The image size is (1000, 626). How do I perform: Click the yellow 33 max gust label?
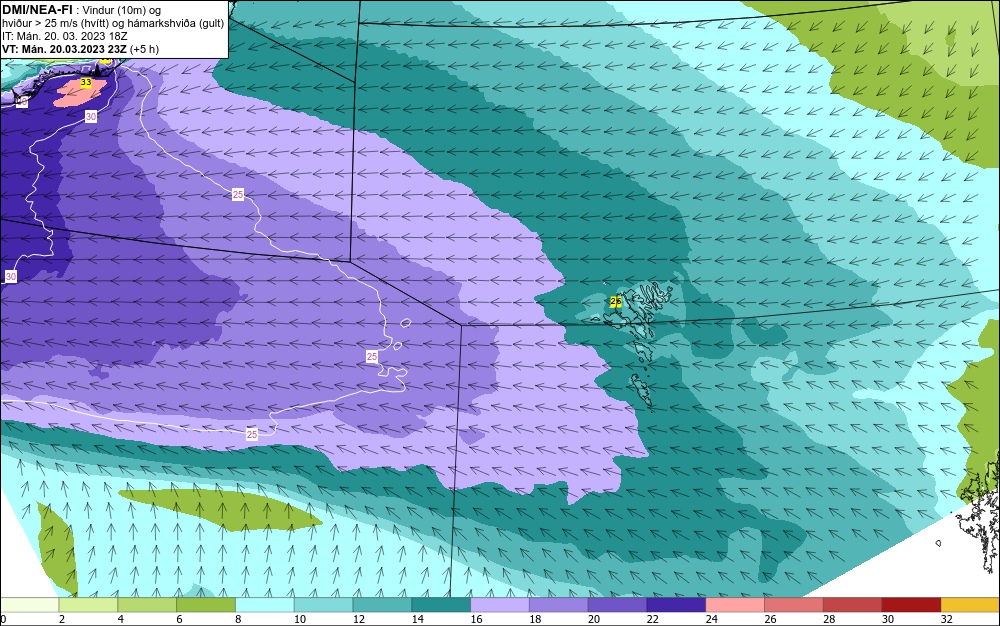coord(85,82)
